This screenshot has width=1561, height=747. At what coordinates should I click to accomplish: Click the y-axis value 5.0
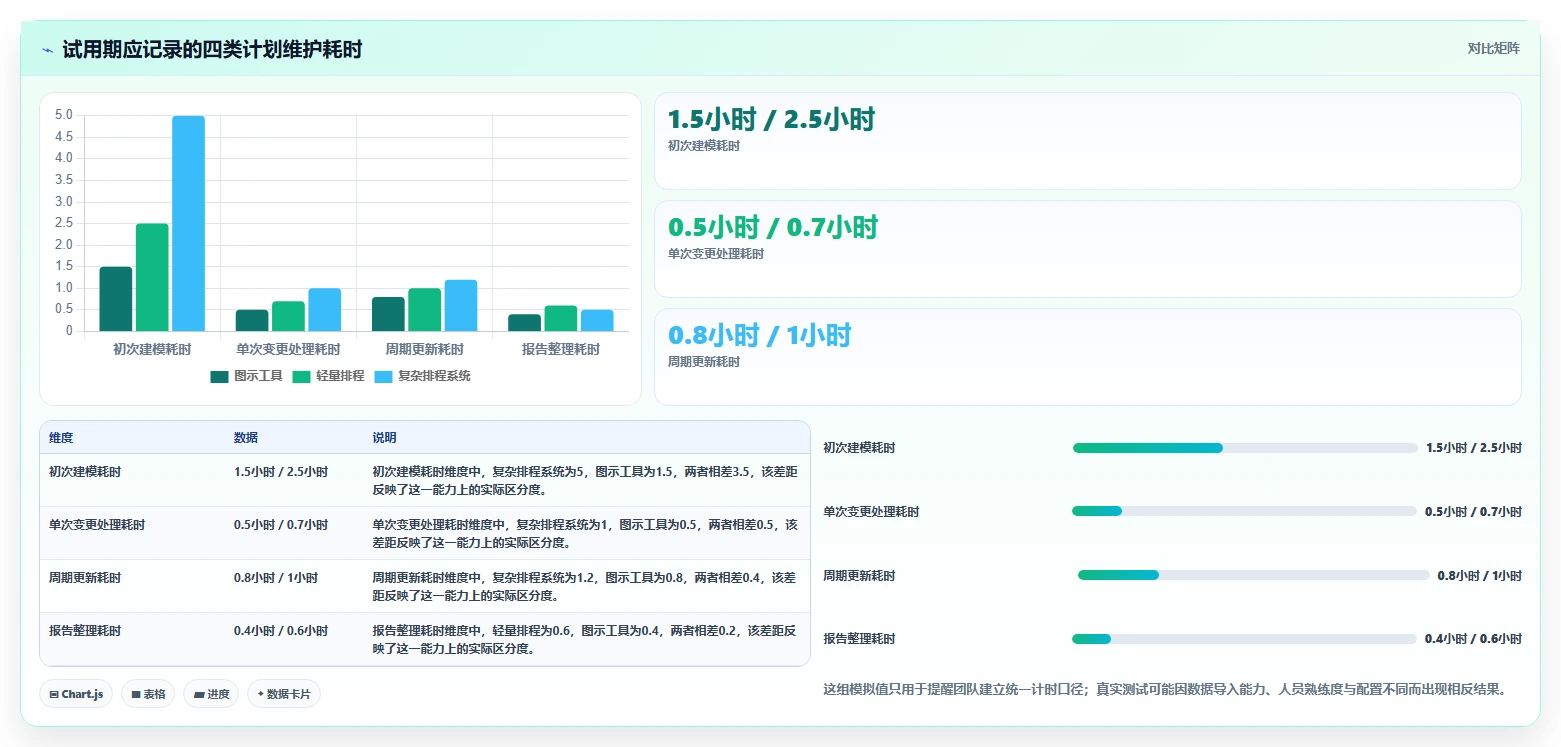[x=64, y=115]
